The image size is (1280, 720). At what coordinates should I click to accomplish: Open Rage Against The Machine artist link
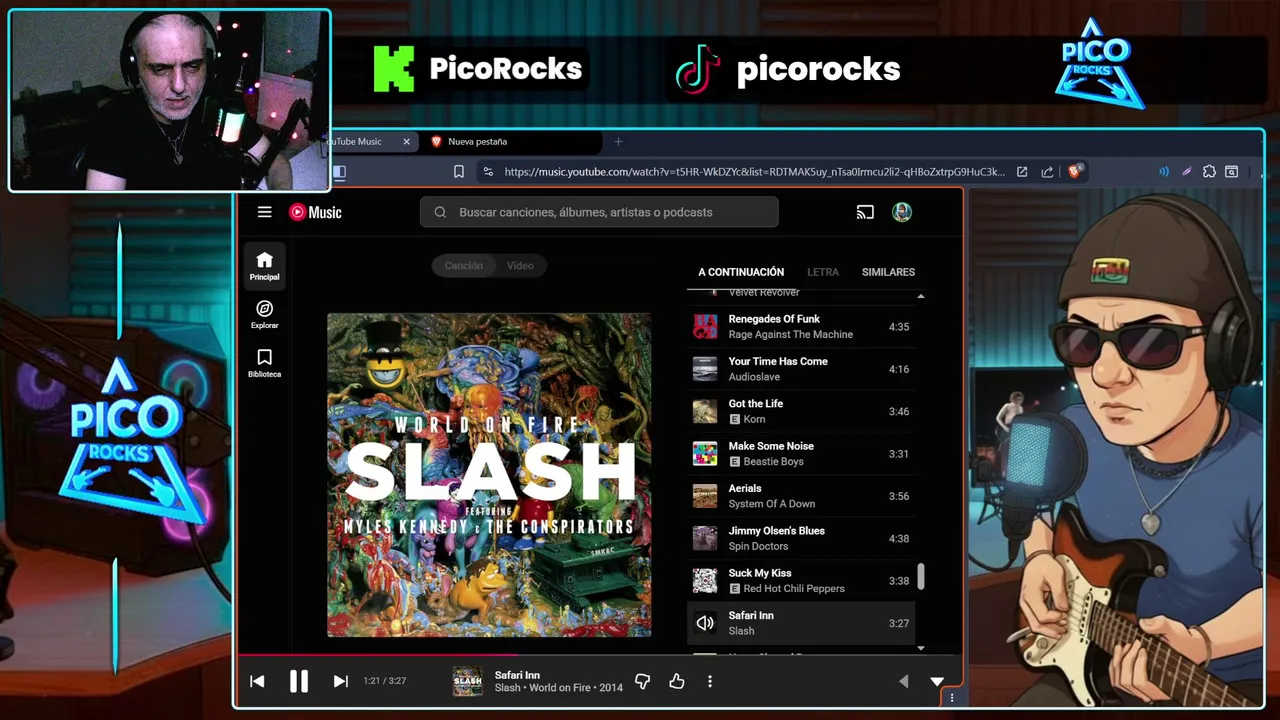(x=791, y=334)
